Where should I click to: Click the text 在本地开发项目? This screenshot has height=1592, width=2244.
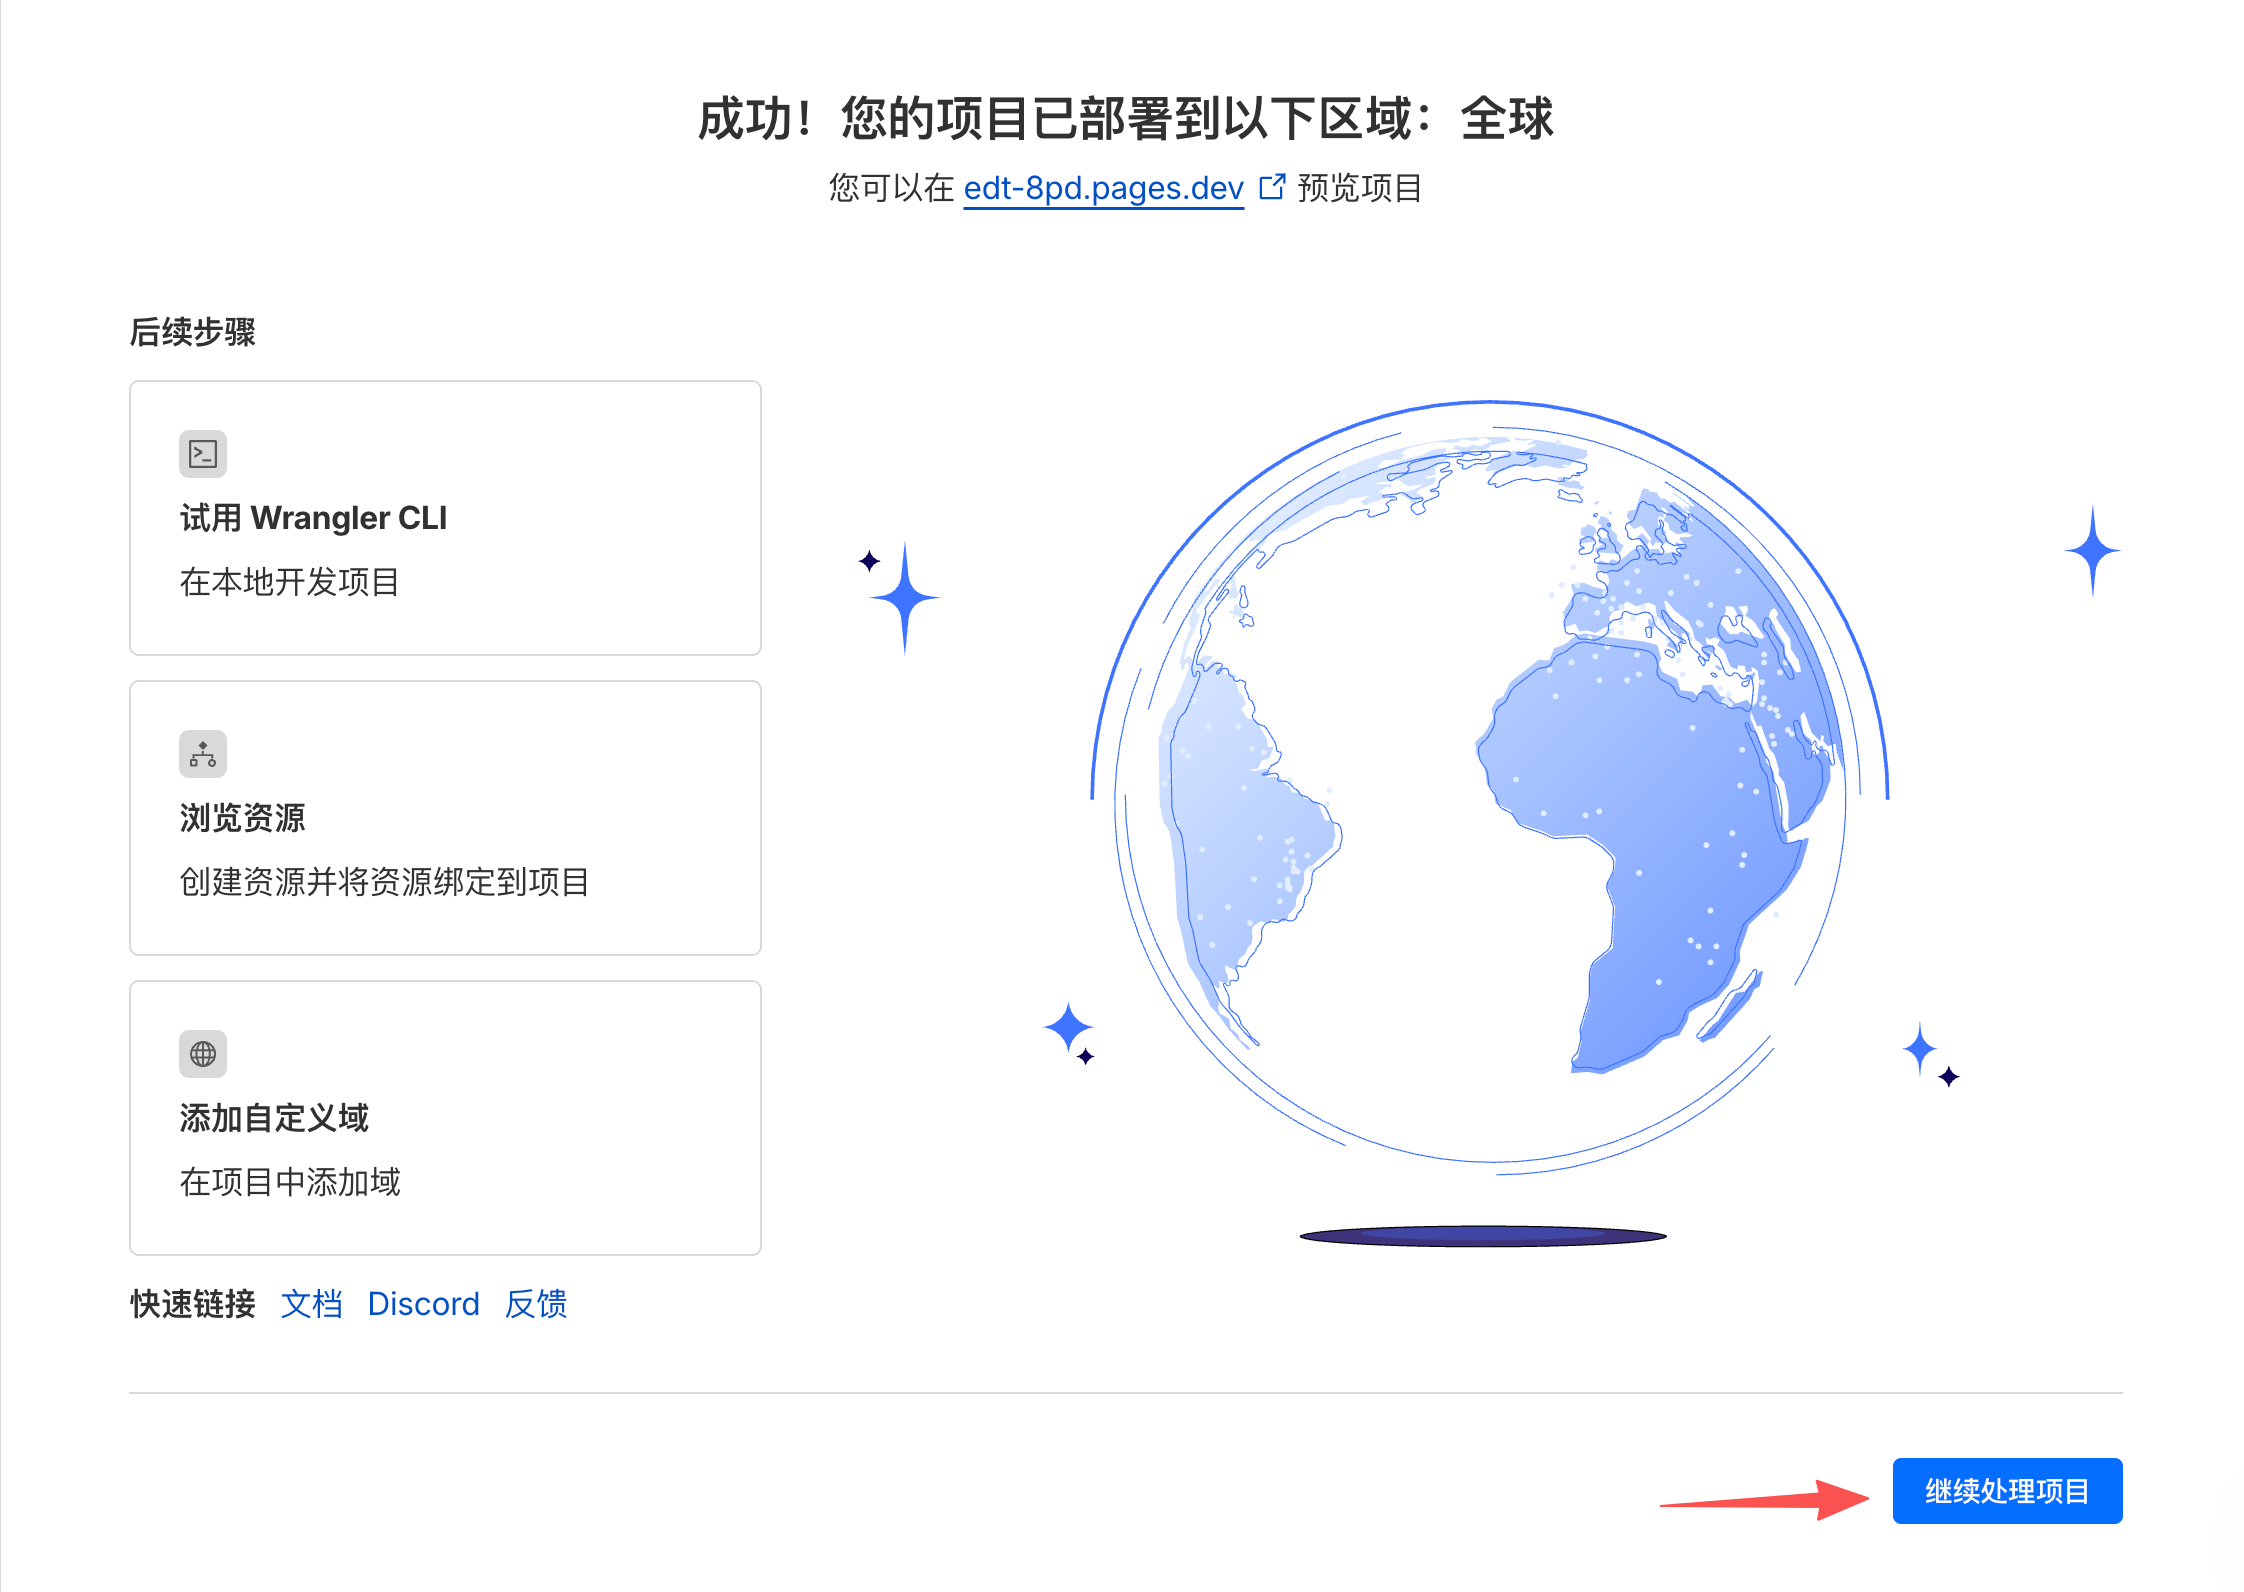click(x=290, y=582)
